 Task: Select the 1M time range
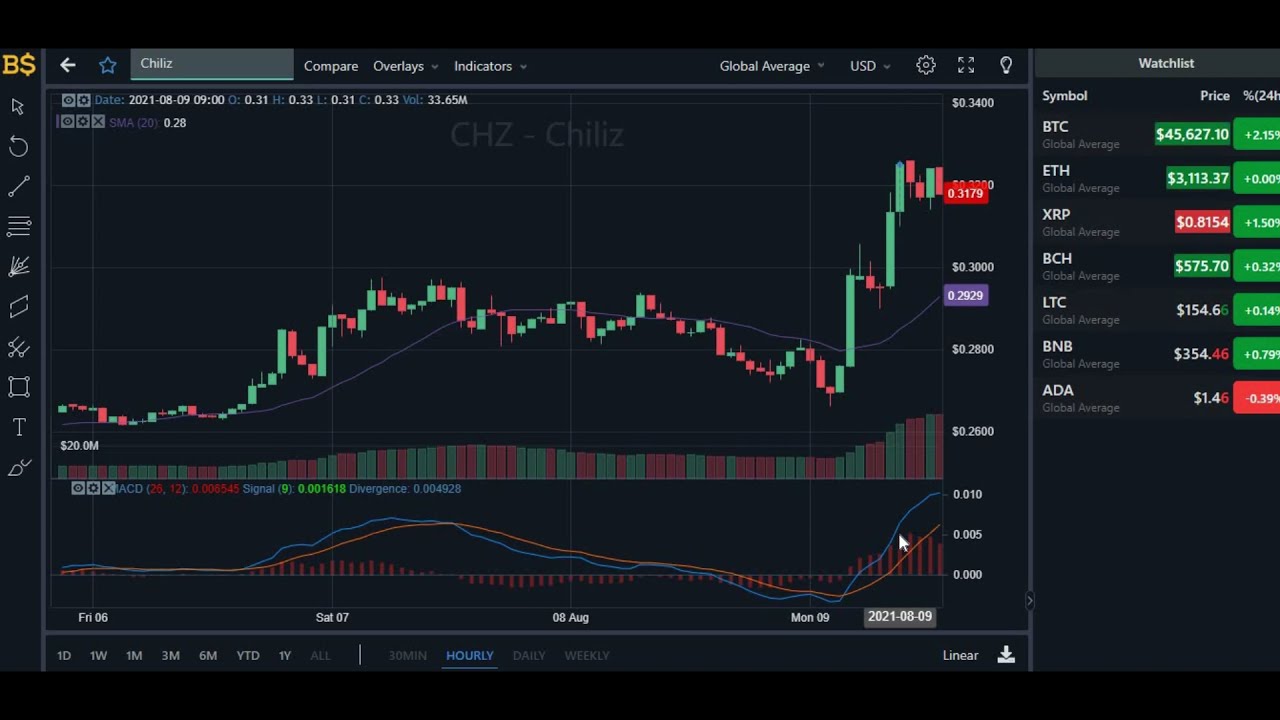pos(134,655)
